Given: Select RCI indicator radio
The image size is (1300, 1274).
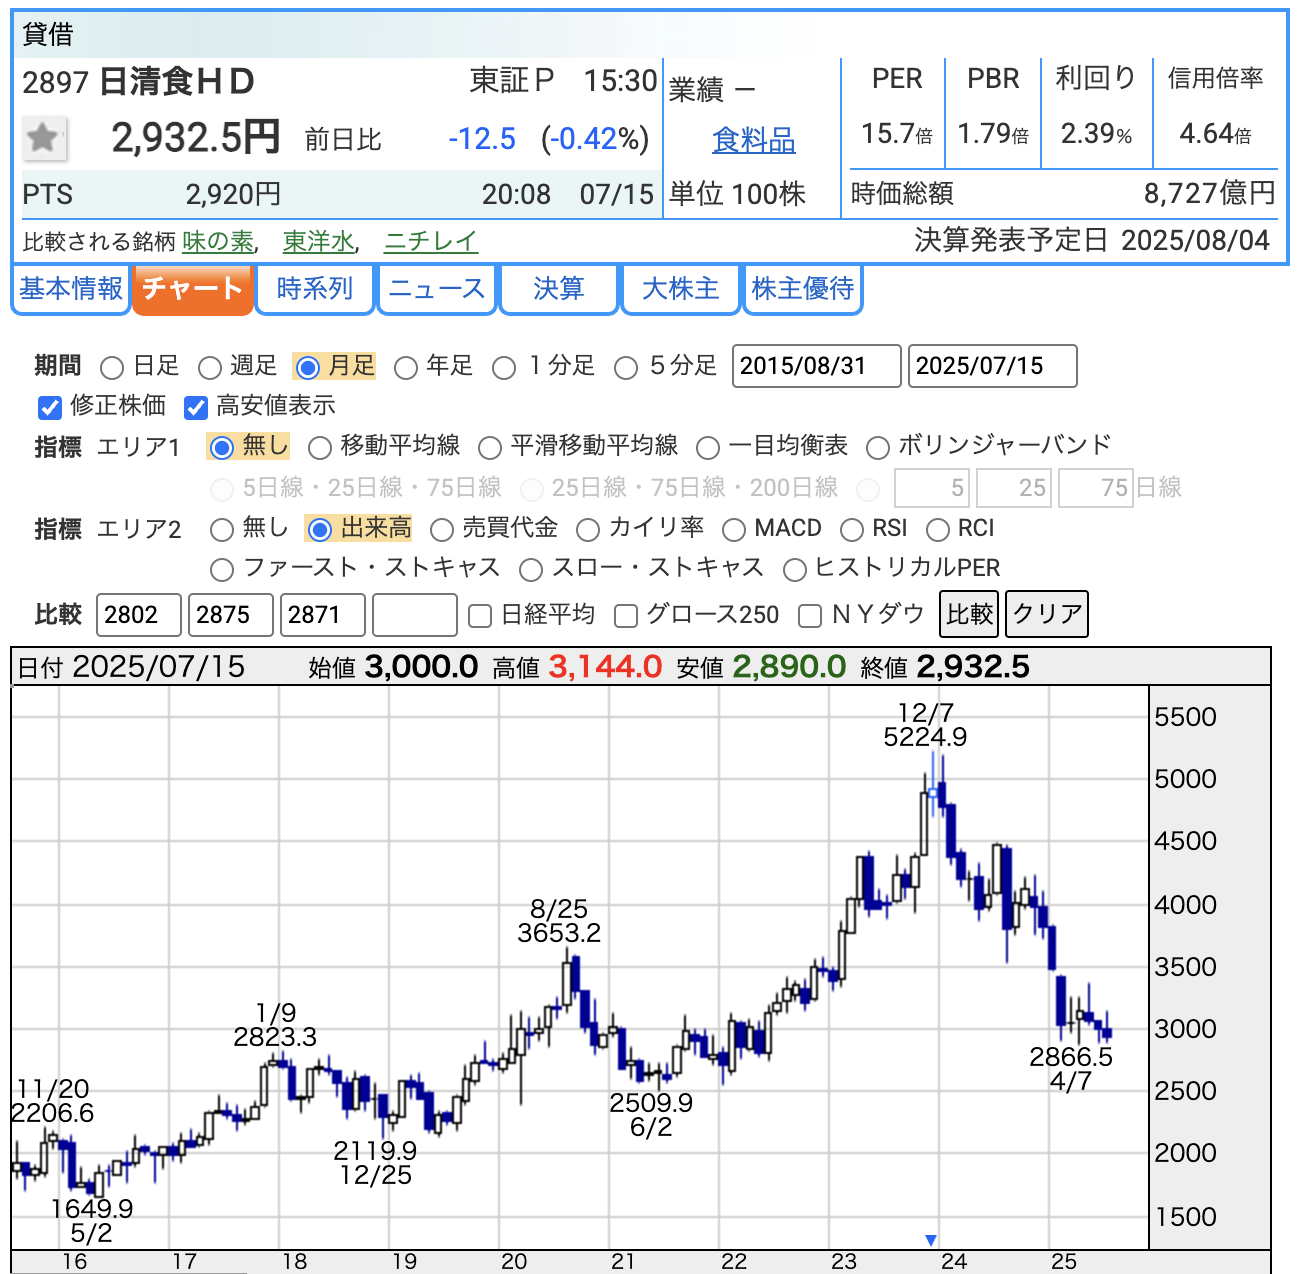Looking at the screenshot, I should pos(937,529).
